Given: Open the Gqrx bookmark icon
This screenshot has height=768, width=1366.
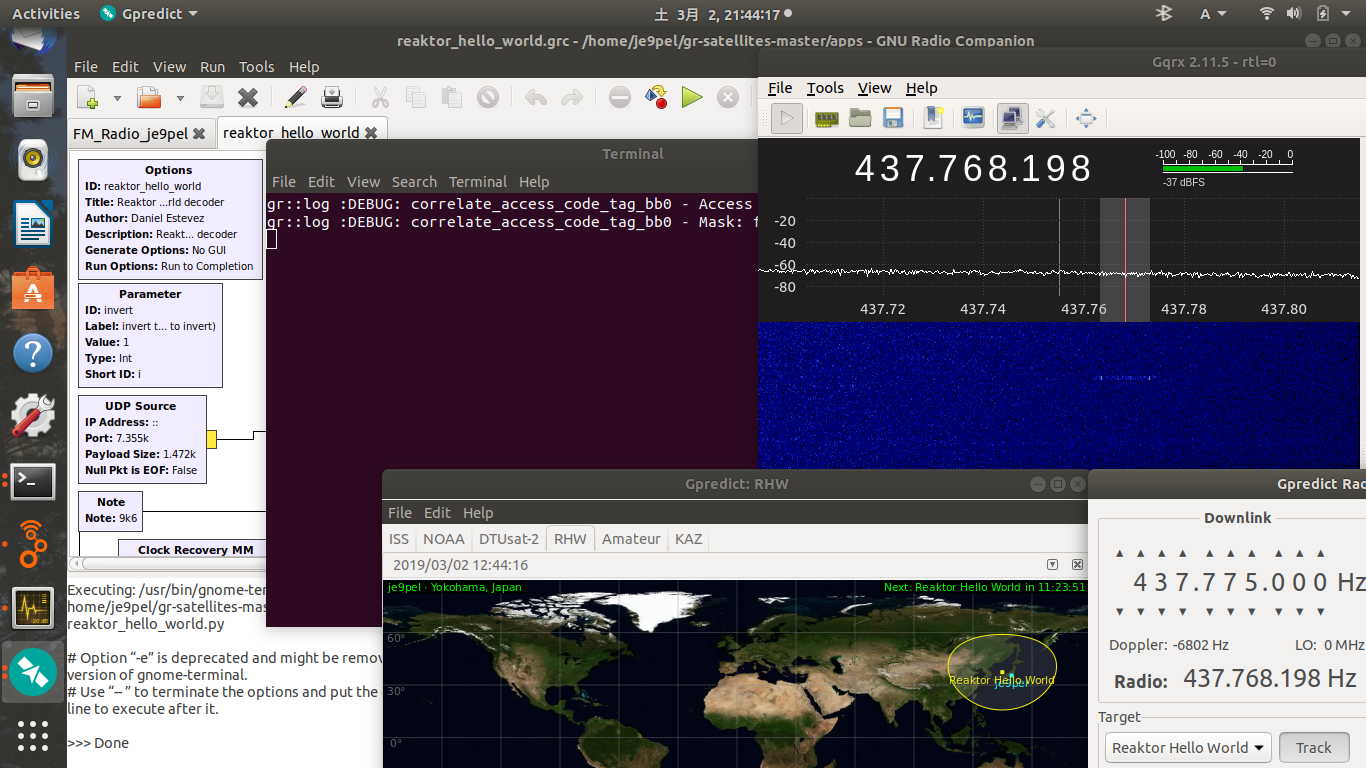Looking at the screenshot, I should pyautogui.click(x=933, y=119).
